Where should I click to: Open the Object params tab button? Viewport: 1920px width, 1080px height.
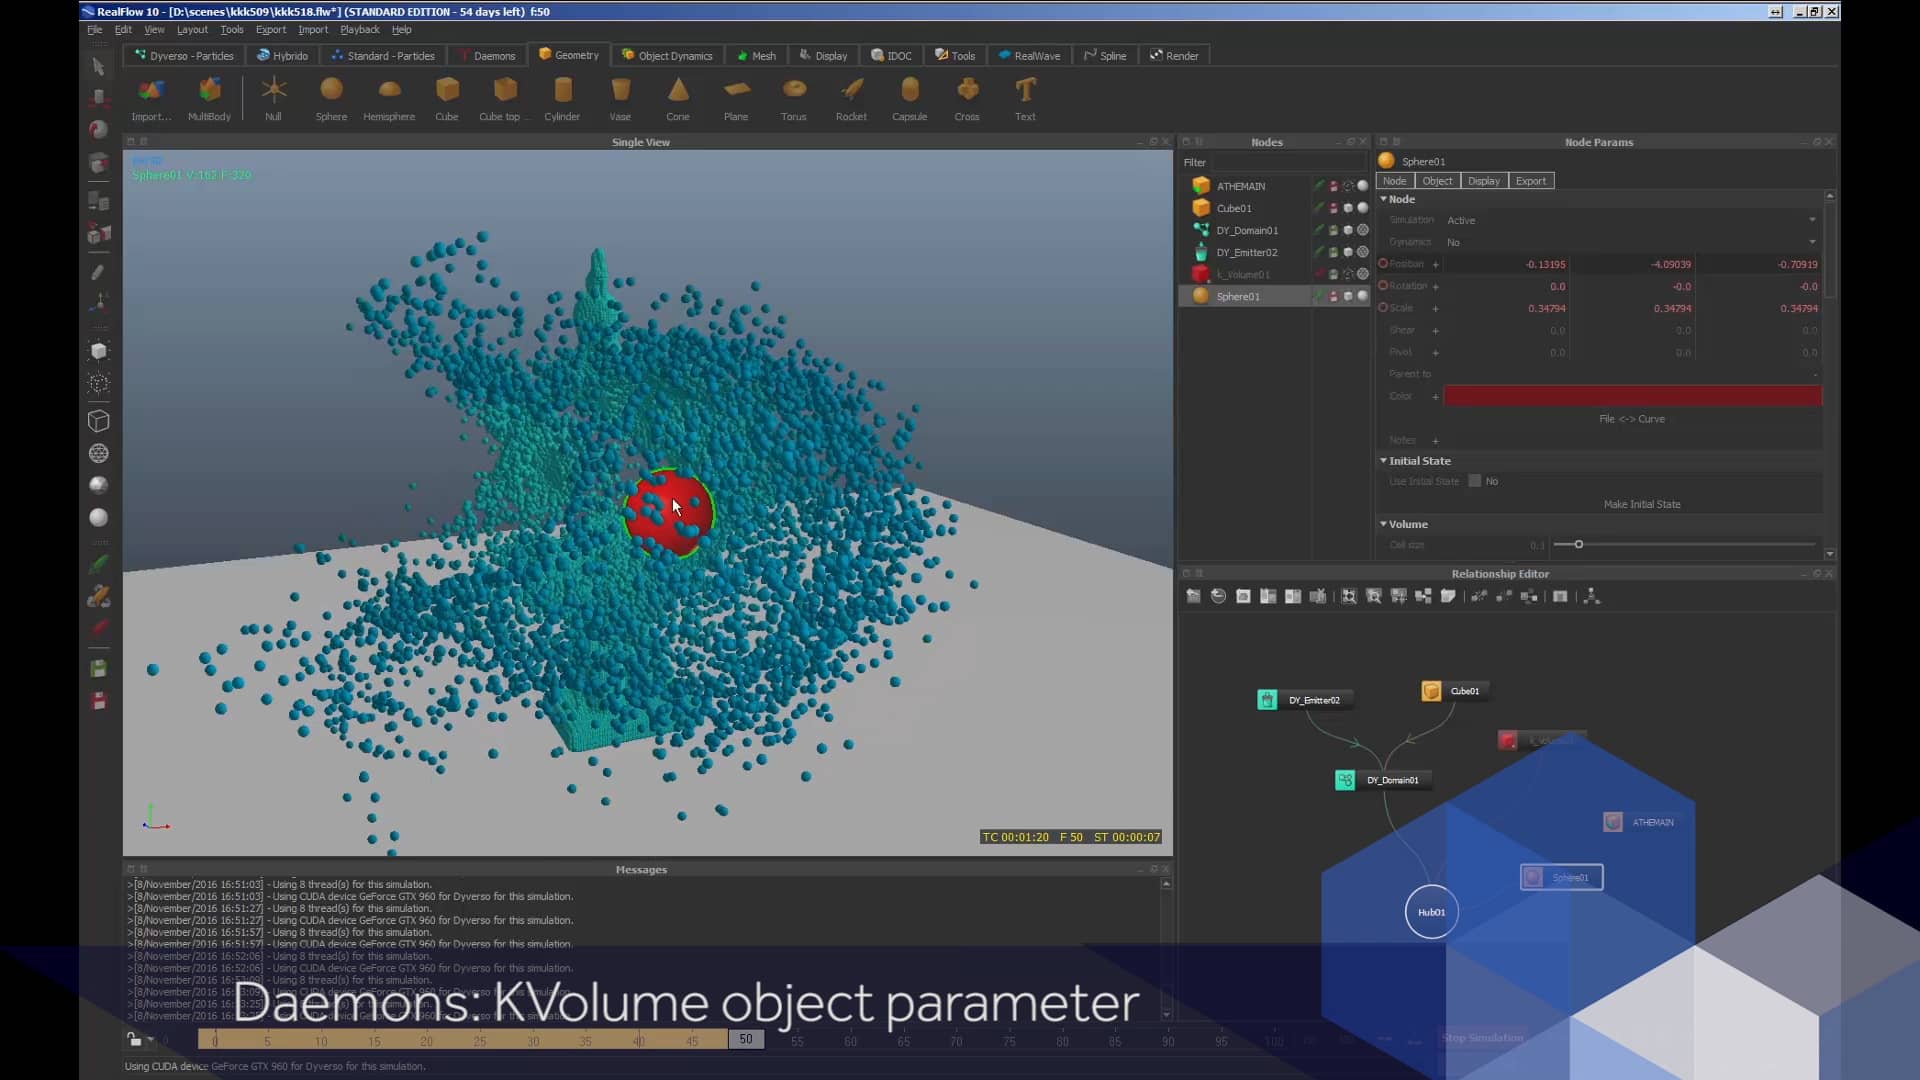1437,181
